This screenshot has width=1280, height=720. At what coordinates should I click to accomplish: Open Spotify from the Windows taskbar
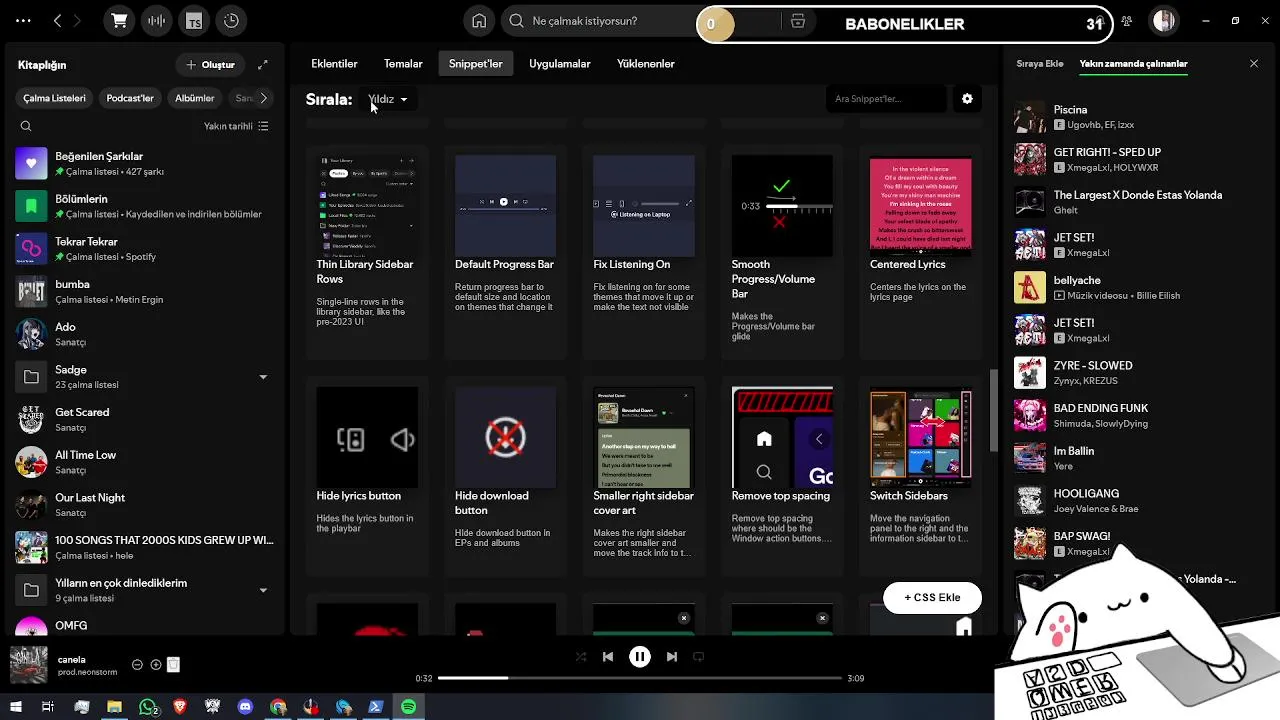point(409,707)
